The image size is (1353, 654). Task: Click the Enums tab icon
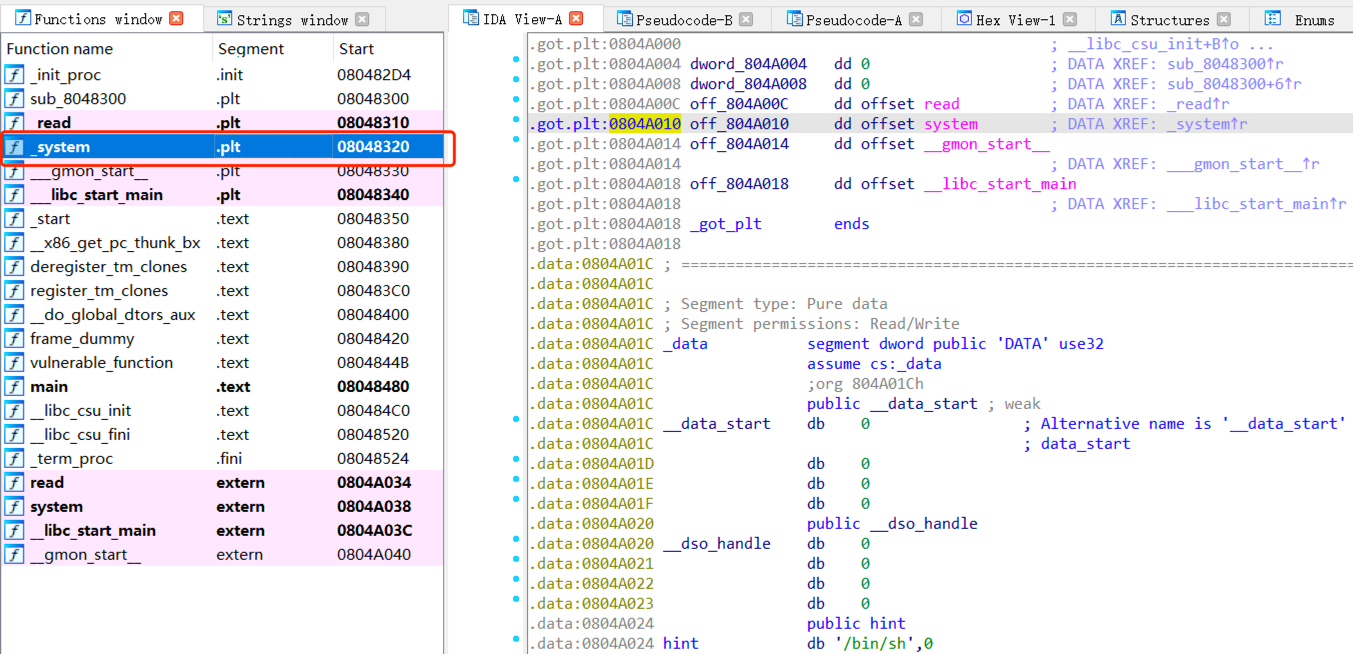[x=1273, y=19]
